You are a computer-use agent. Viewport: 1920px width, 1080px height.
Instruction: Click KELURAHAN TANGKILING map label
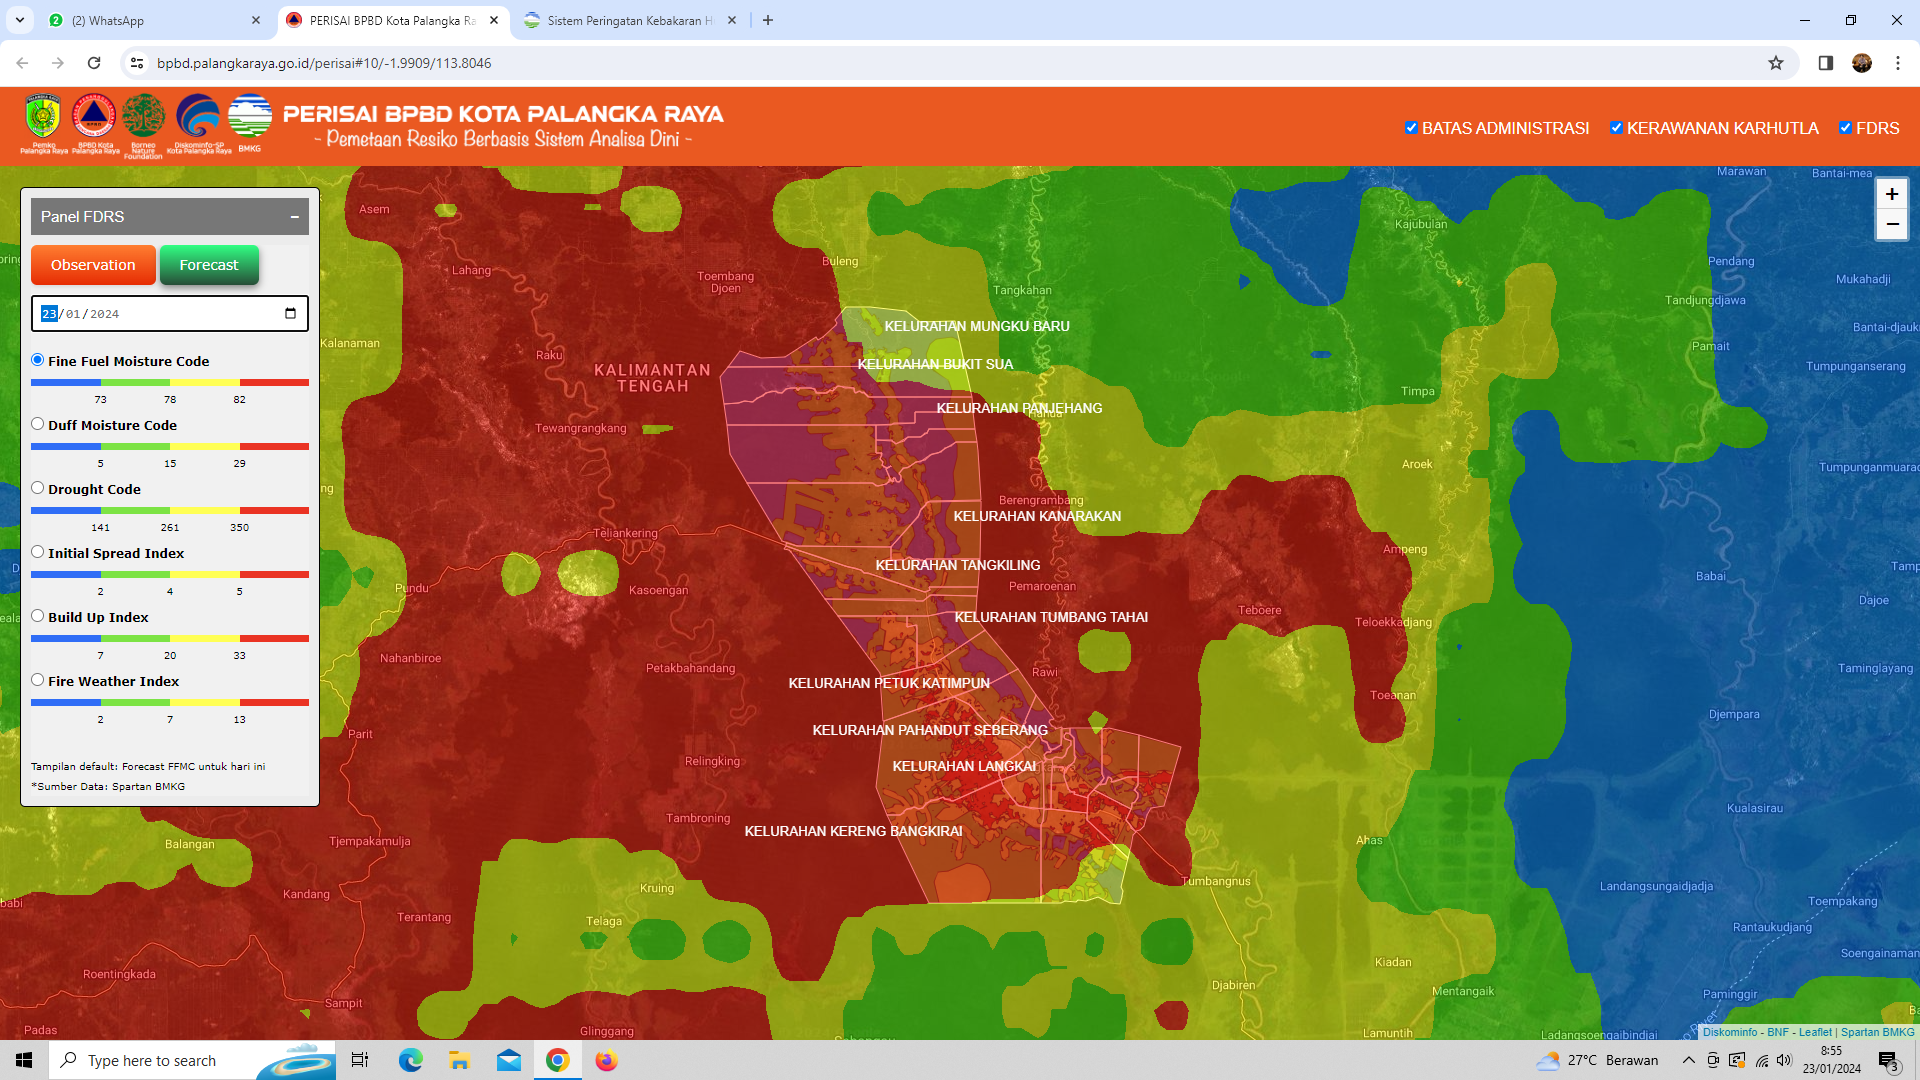958,565
